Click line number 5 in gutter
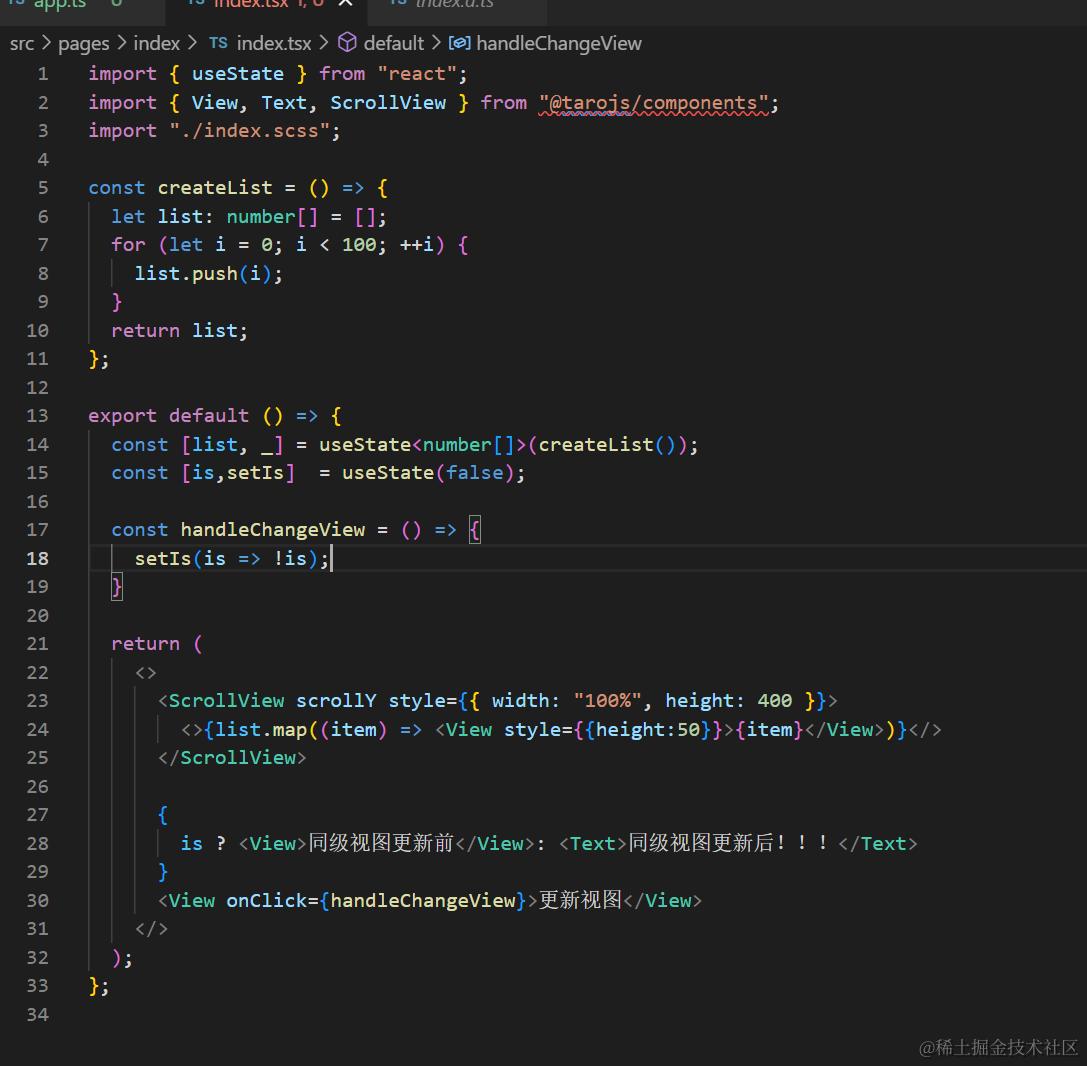This screenshot has width=1087, height=1066. click(43, 188)
